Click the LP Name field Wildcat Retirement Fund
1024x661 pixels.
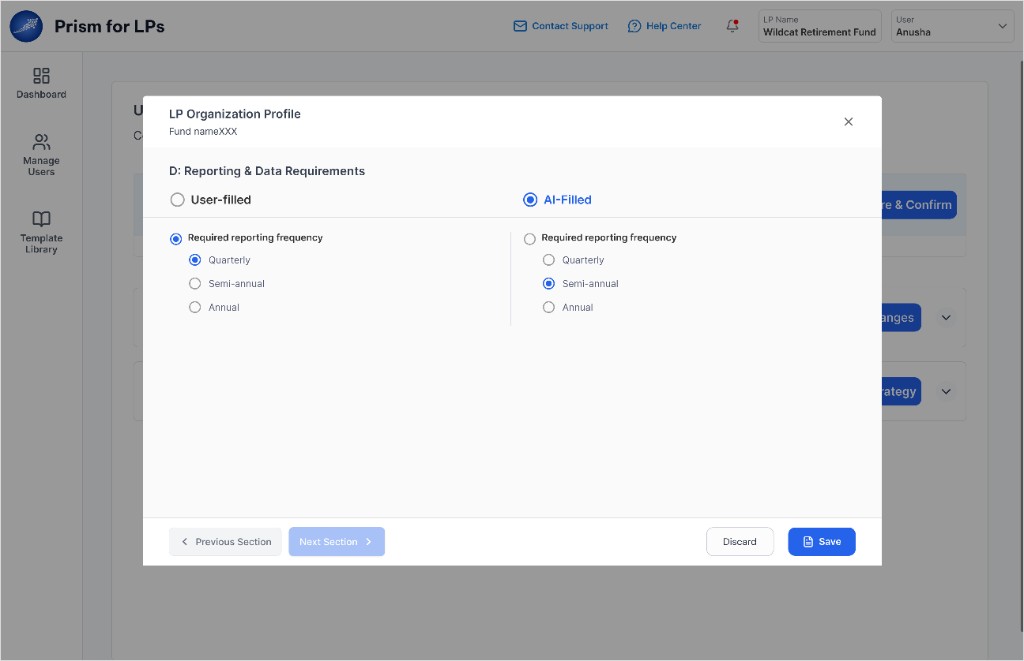820,26
